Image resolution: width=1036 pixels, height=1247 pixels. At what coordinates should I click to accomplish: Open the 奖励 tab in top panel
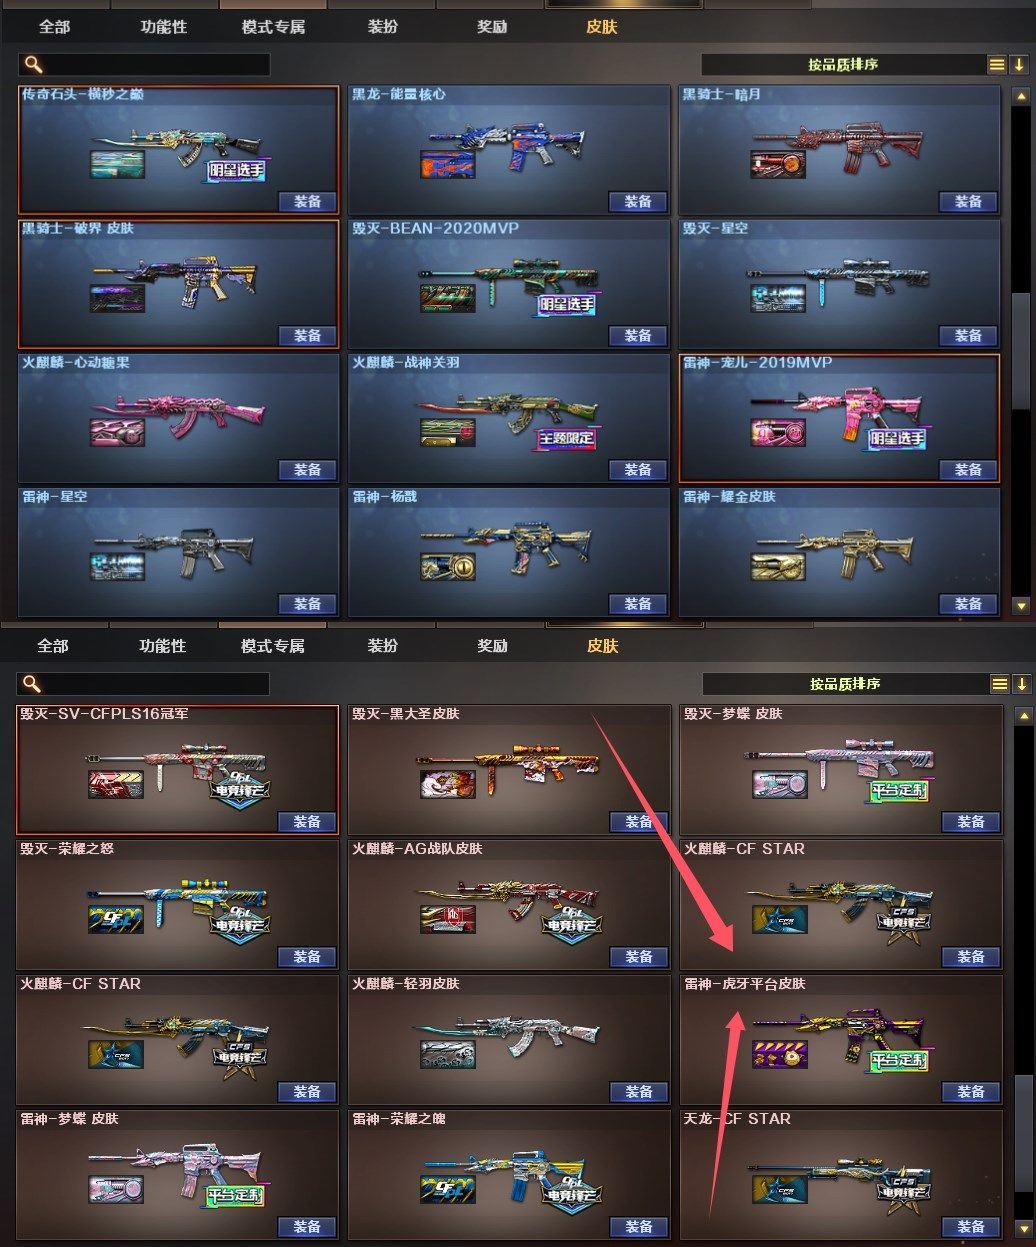tap(492, 27)
